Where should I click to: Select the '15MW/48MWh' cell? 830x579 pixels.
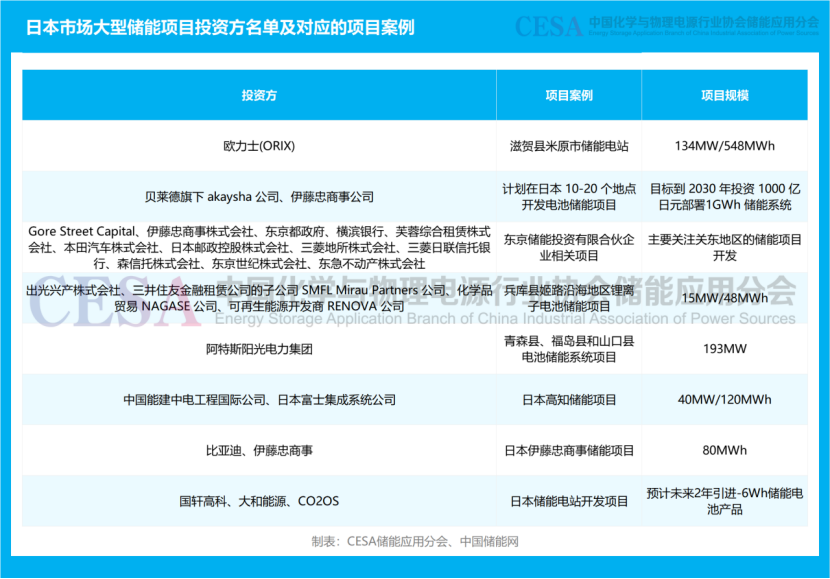point(725,298)
